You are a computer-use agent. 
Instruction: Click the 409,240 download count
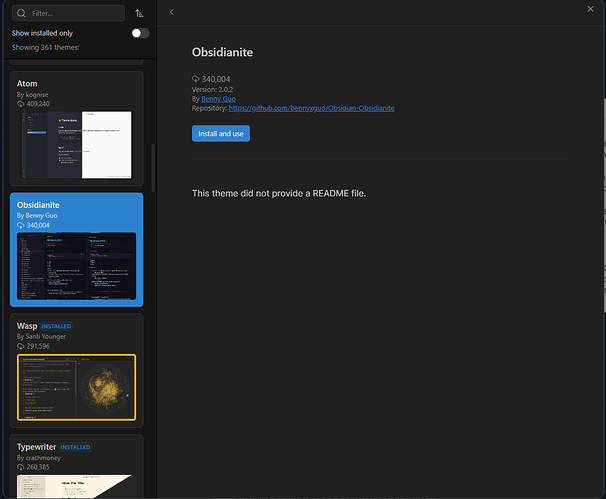coord(38,104)
